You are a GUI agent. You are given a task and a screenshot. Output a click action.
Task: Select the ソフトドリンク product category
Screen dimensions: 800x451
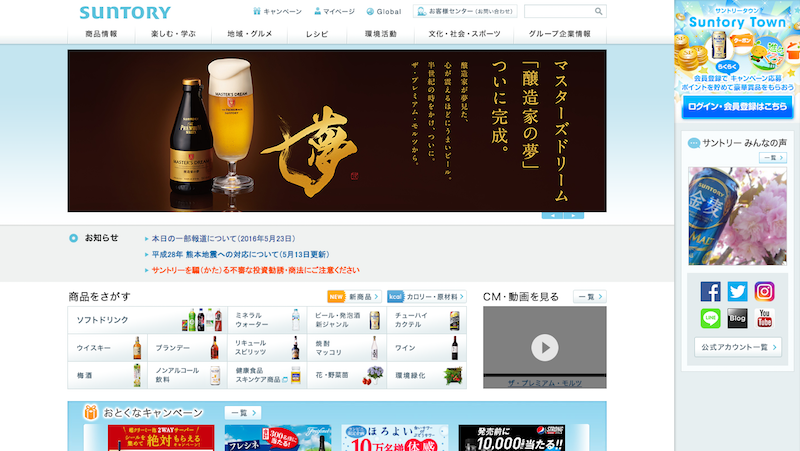(x=147, y=320)
